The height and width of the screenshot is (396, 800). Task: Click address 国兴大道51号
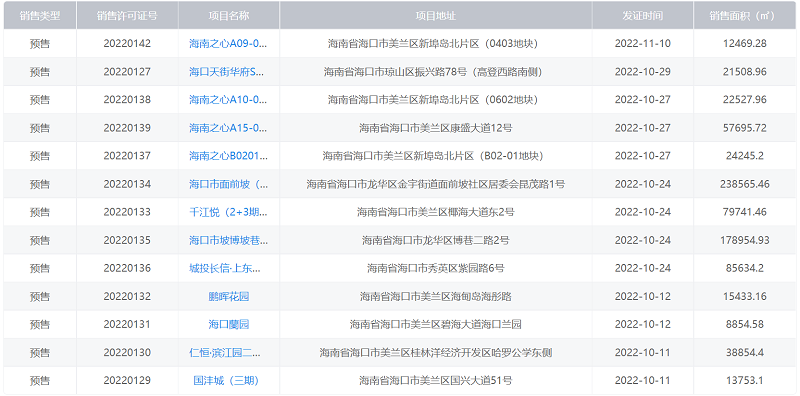[436, 380]
